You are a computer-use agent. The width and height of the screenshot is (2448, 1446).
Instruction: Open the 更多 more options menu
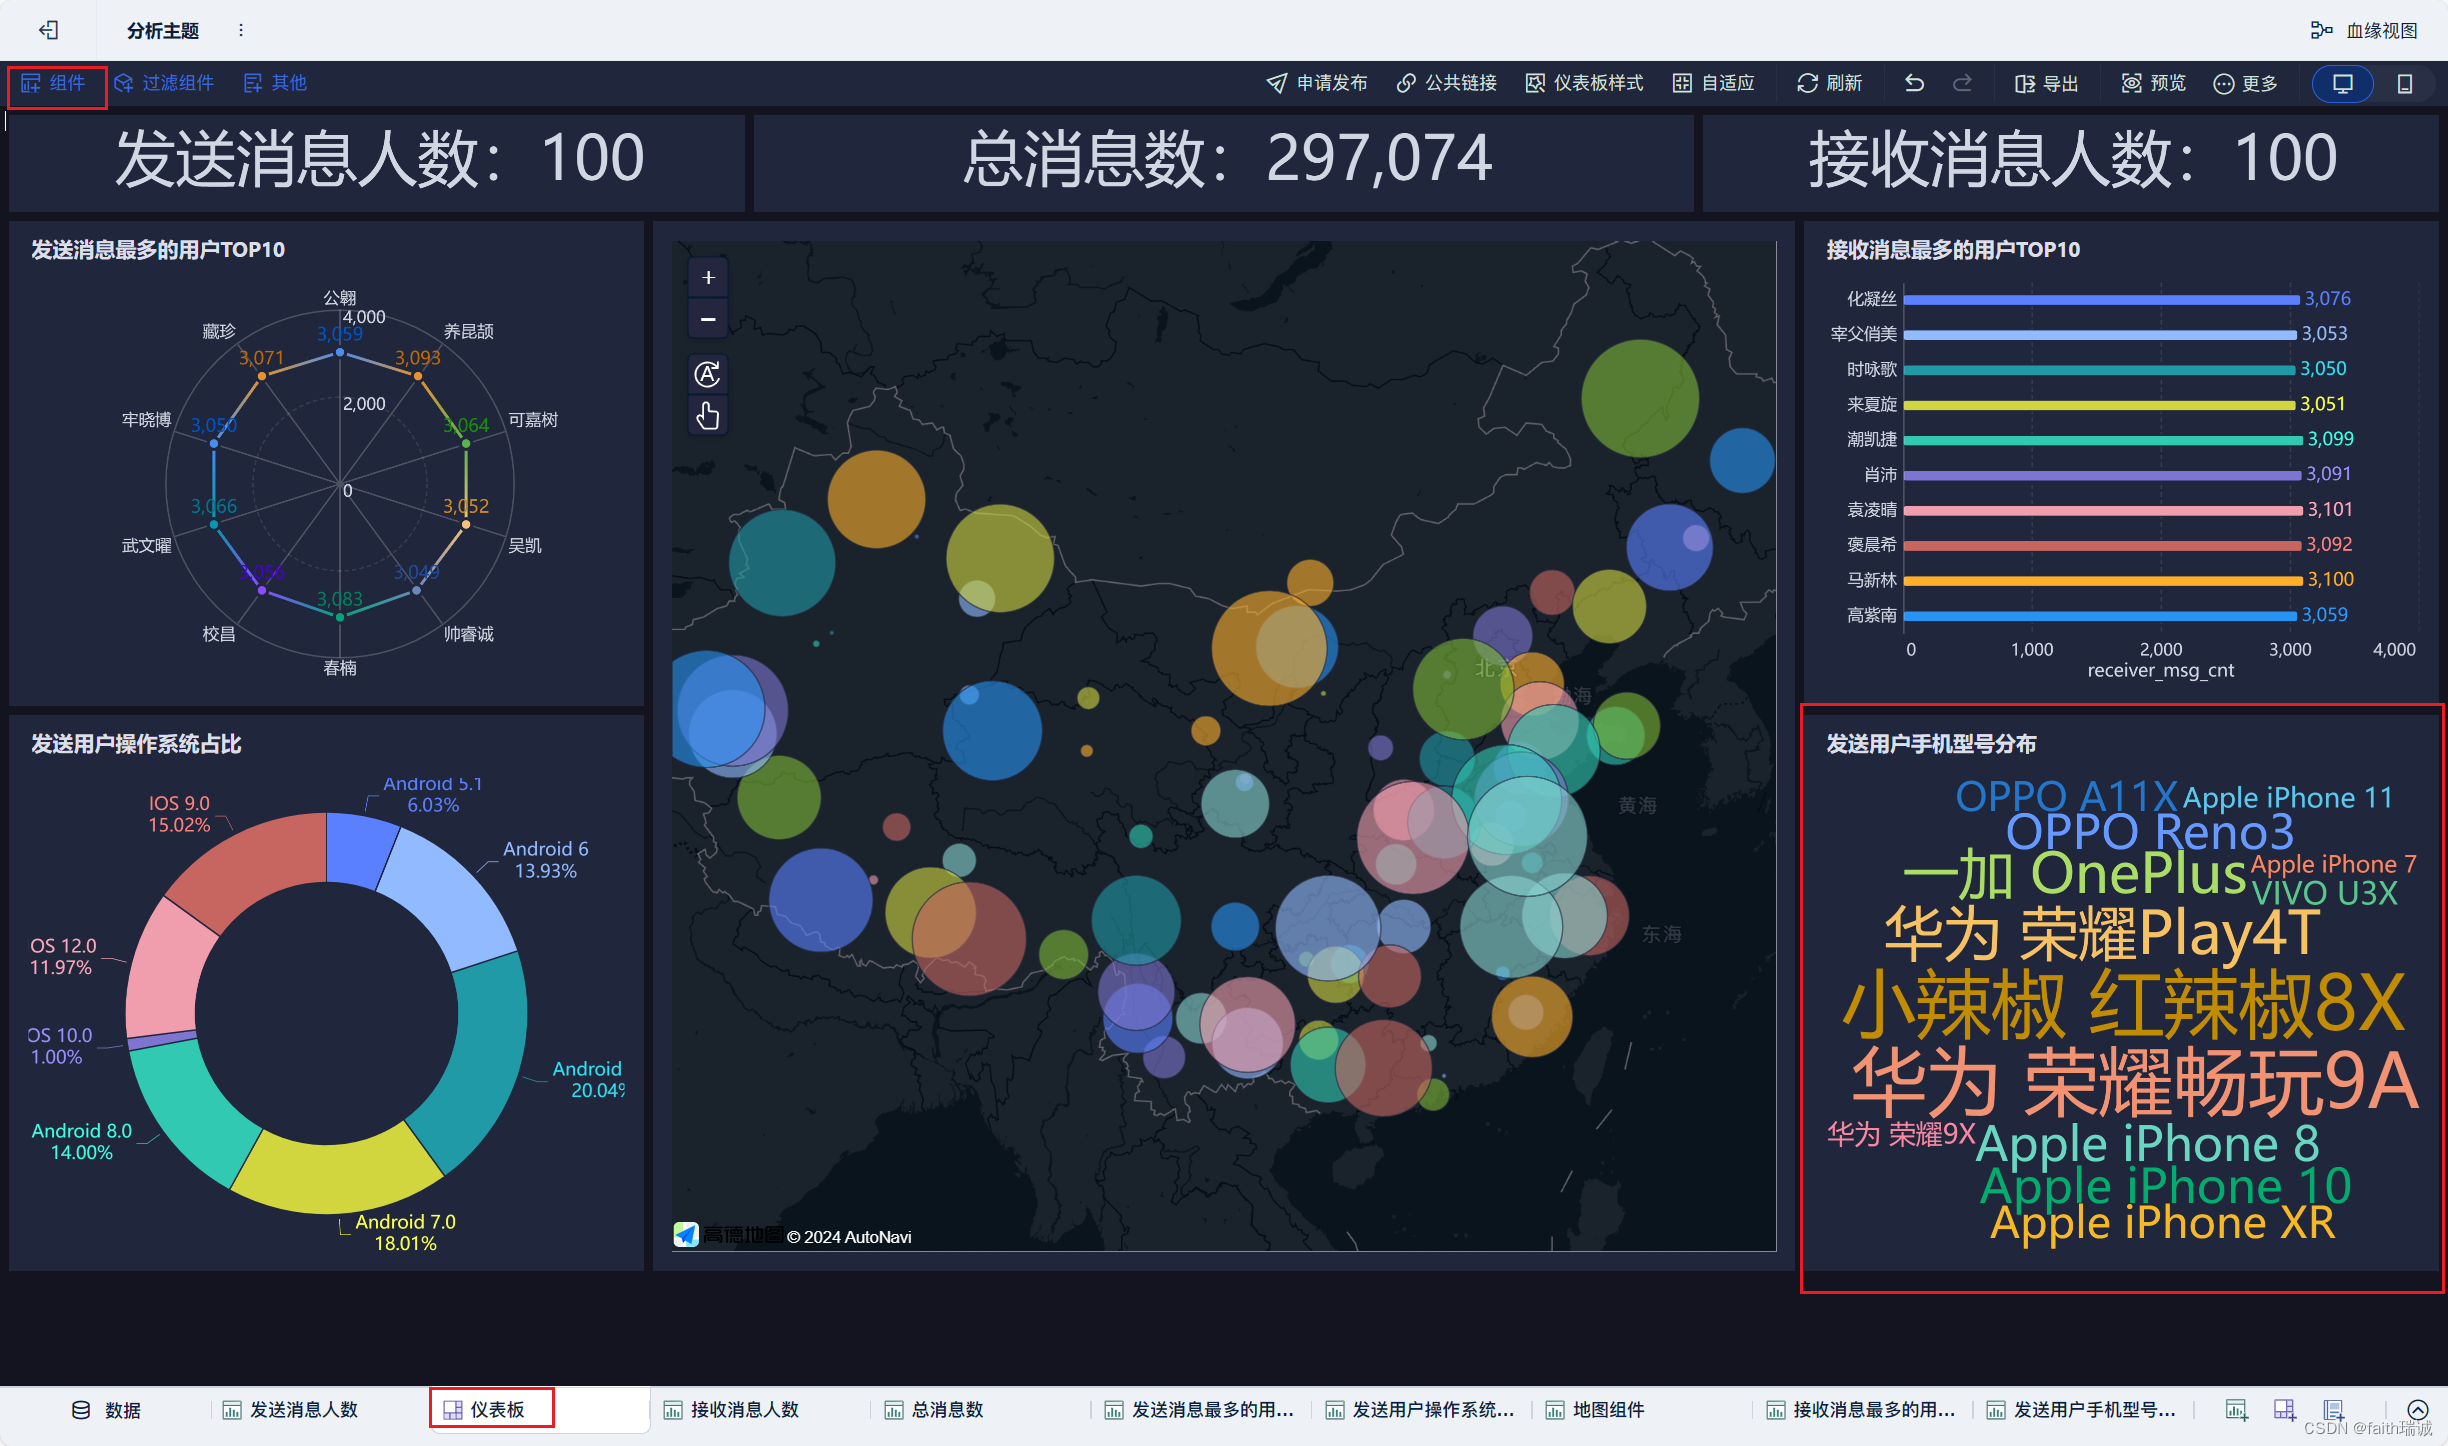click(2245, 83)
